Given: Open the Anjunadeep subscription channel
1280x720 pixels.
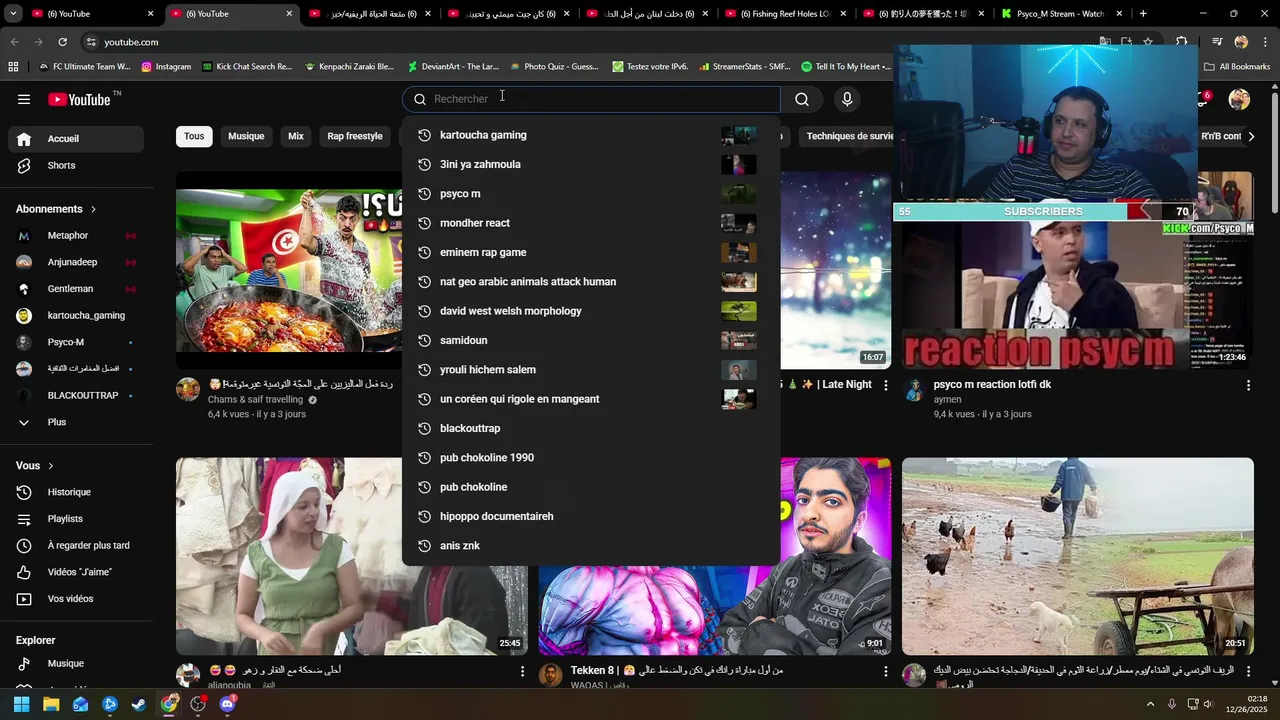Looking at the screenshot, I should coord(76,262).
